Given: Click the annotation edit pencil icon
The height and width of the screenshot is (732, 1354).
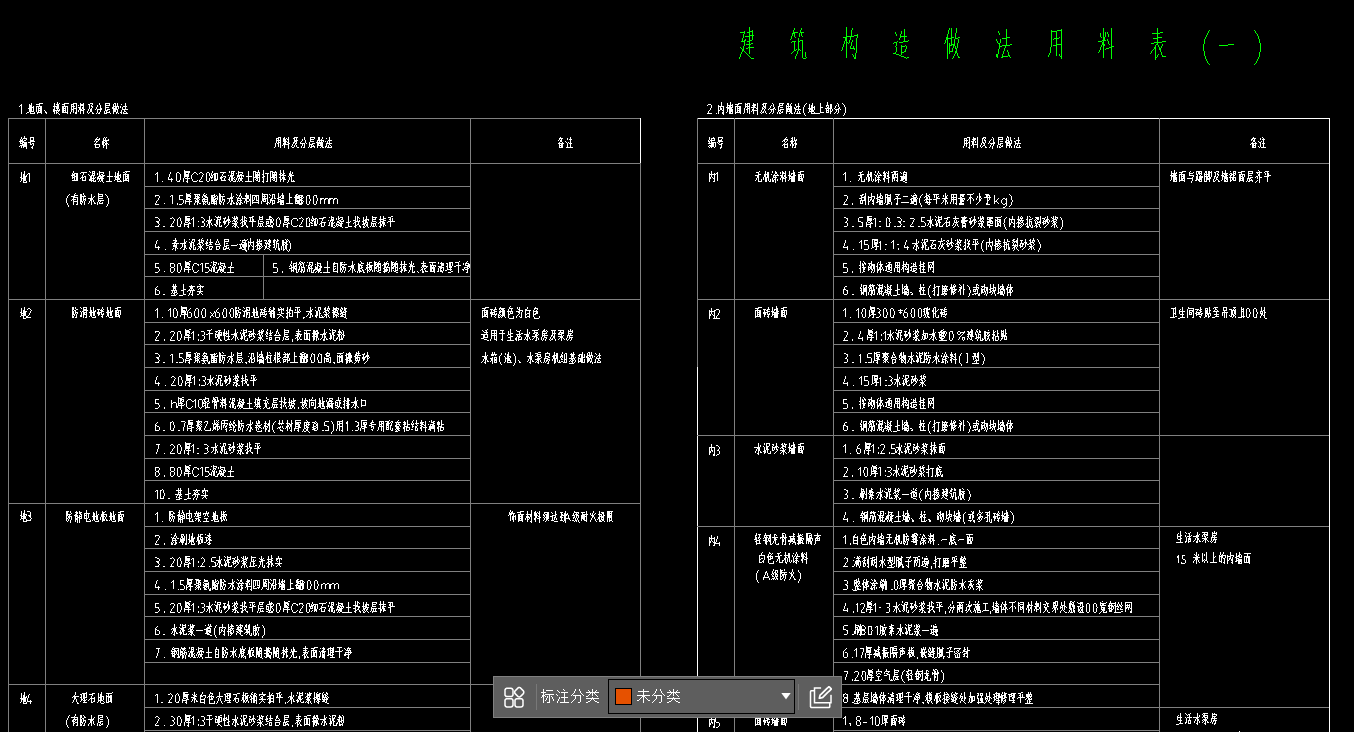Looking at the screenshot, I should tap(821, 697).
